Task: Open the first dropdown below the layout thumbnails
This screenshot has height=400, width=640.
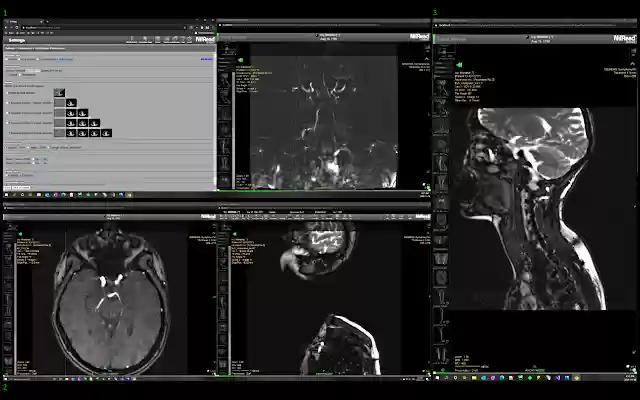Action: tap(20, 147)
